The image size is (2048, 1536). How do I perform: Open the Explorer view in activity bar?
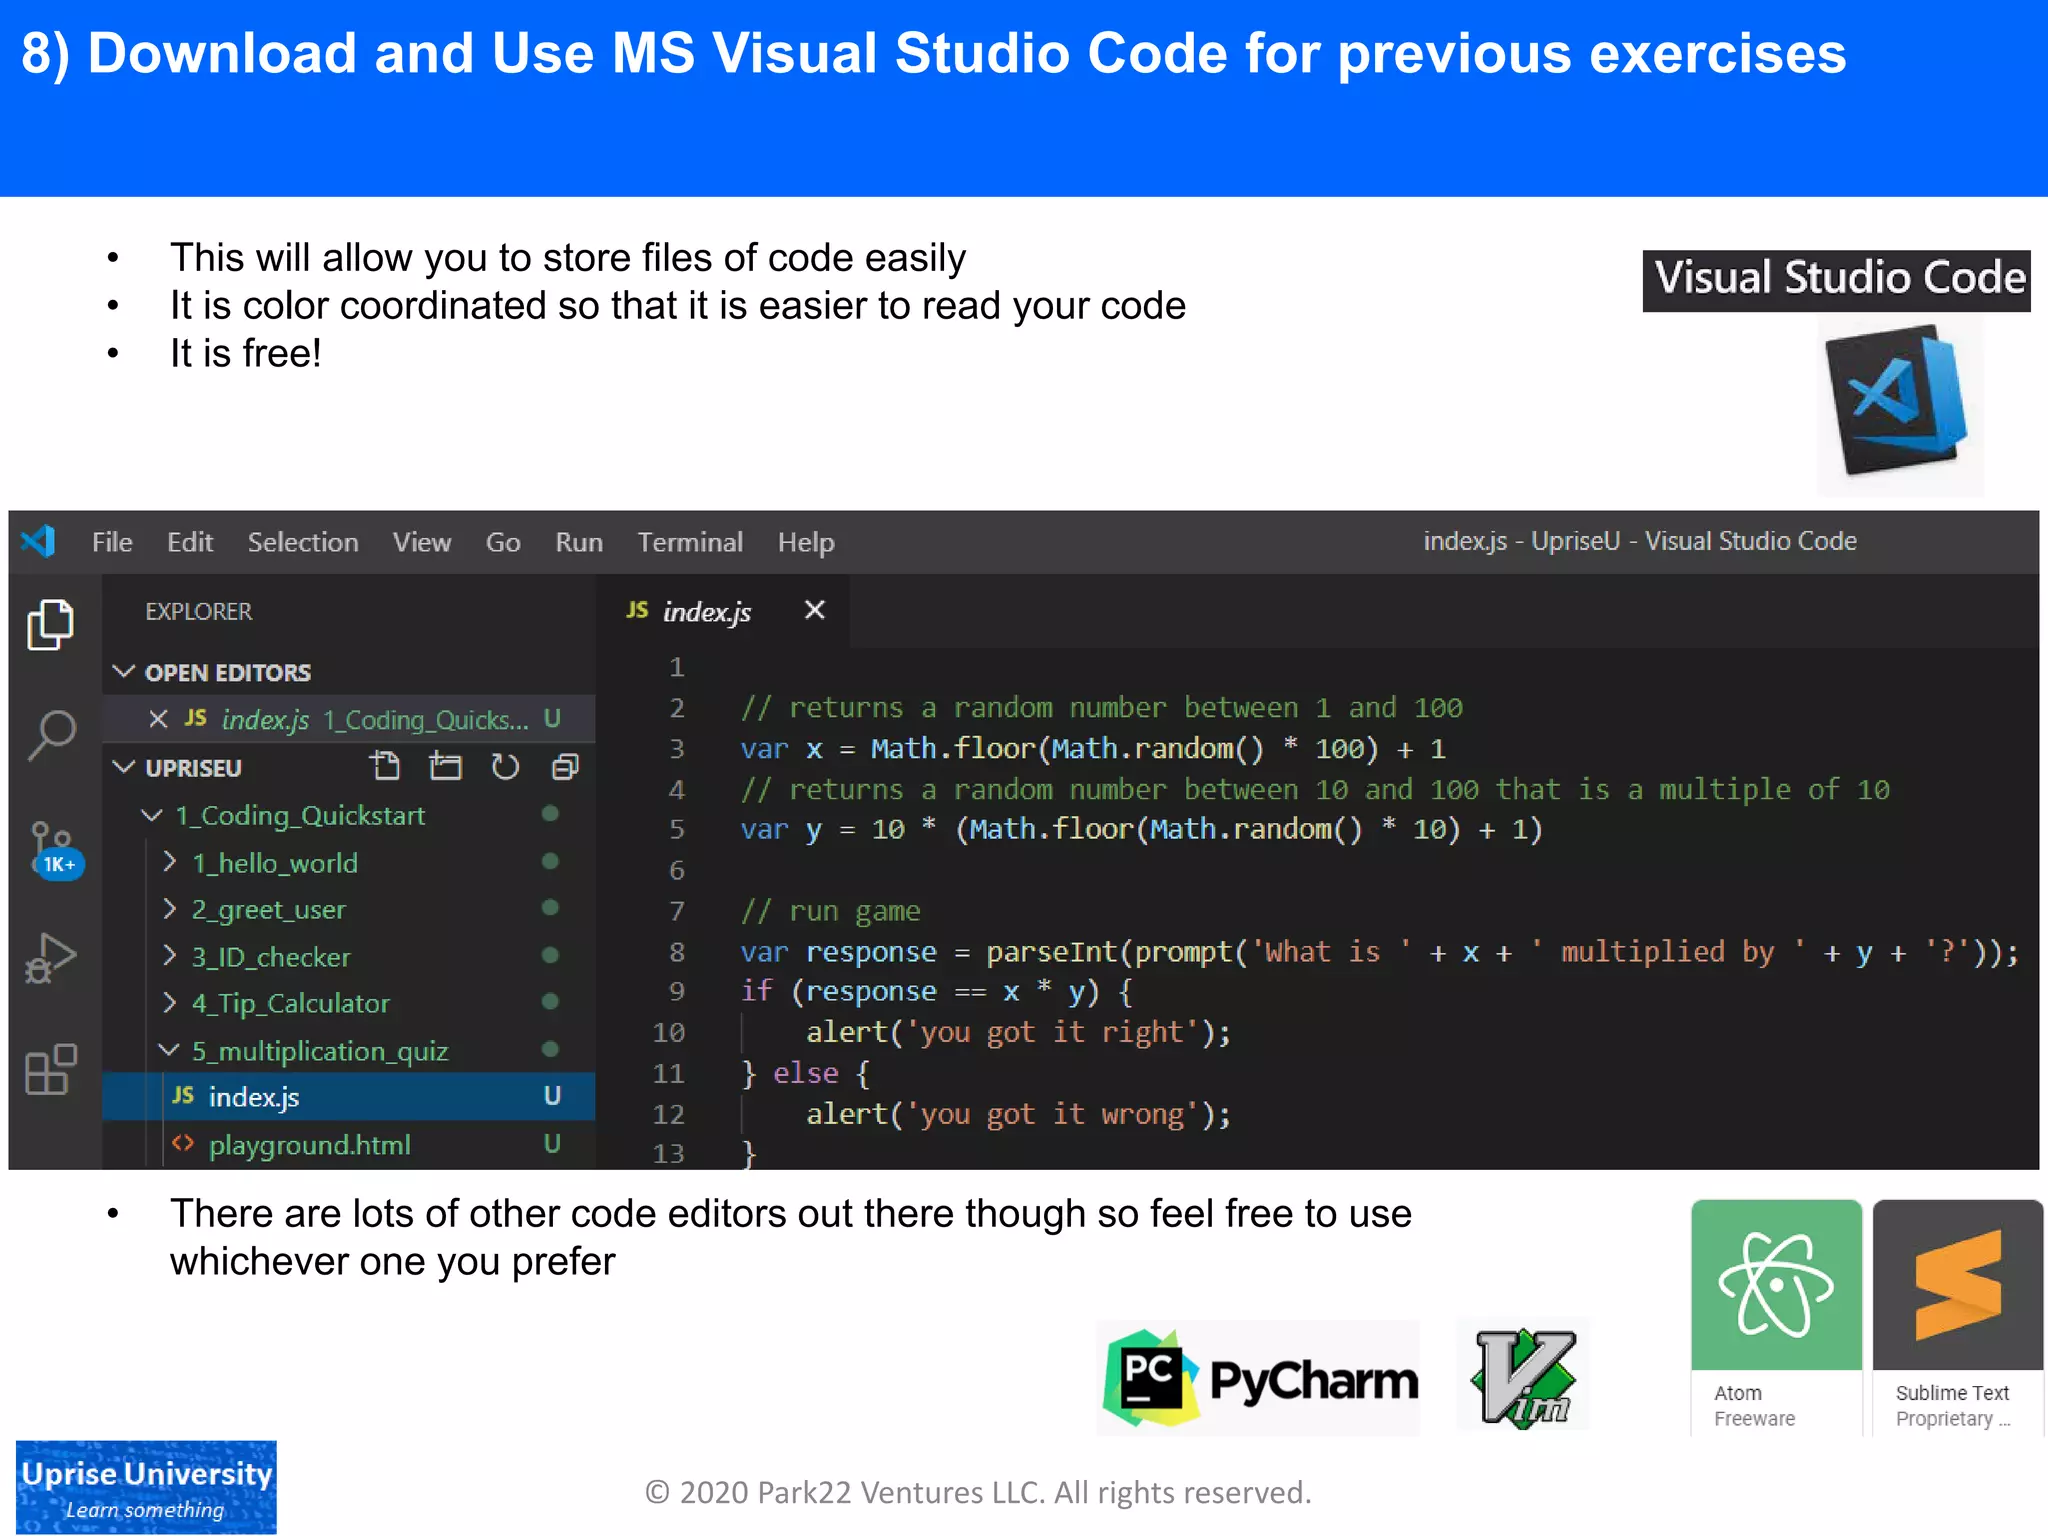coord(50,625)
